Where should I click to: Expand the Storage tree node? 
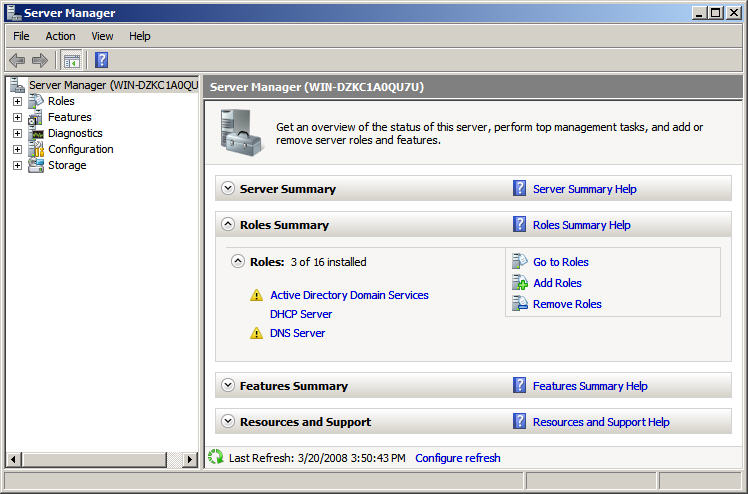[17, 165]
